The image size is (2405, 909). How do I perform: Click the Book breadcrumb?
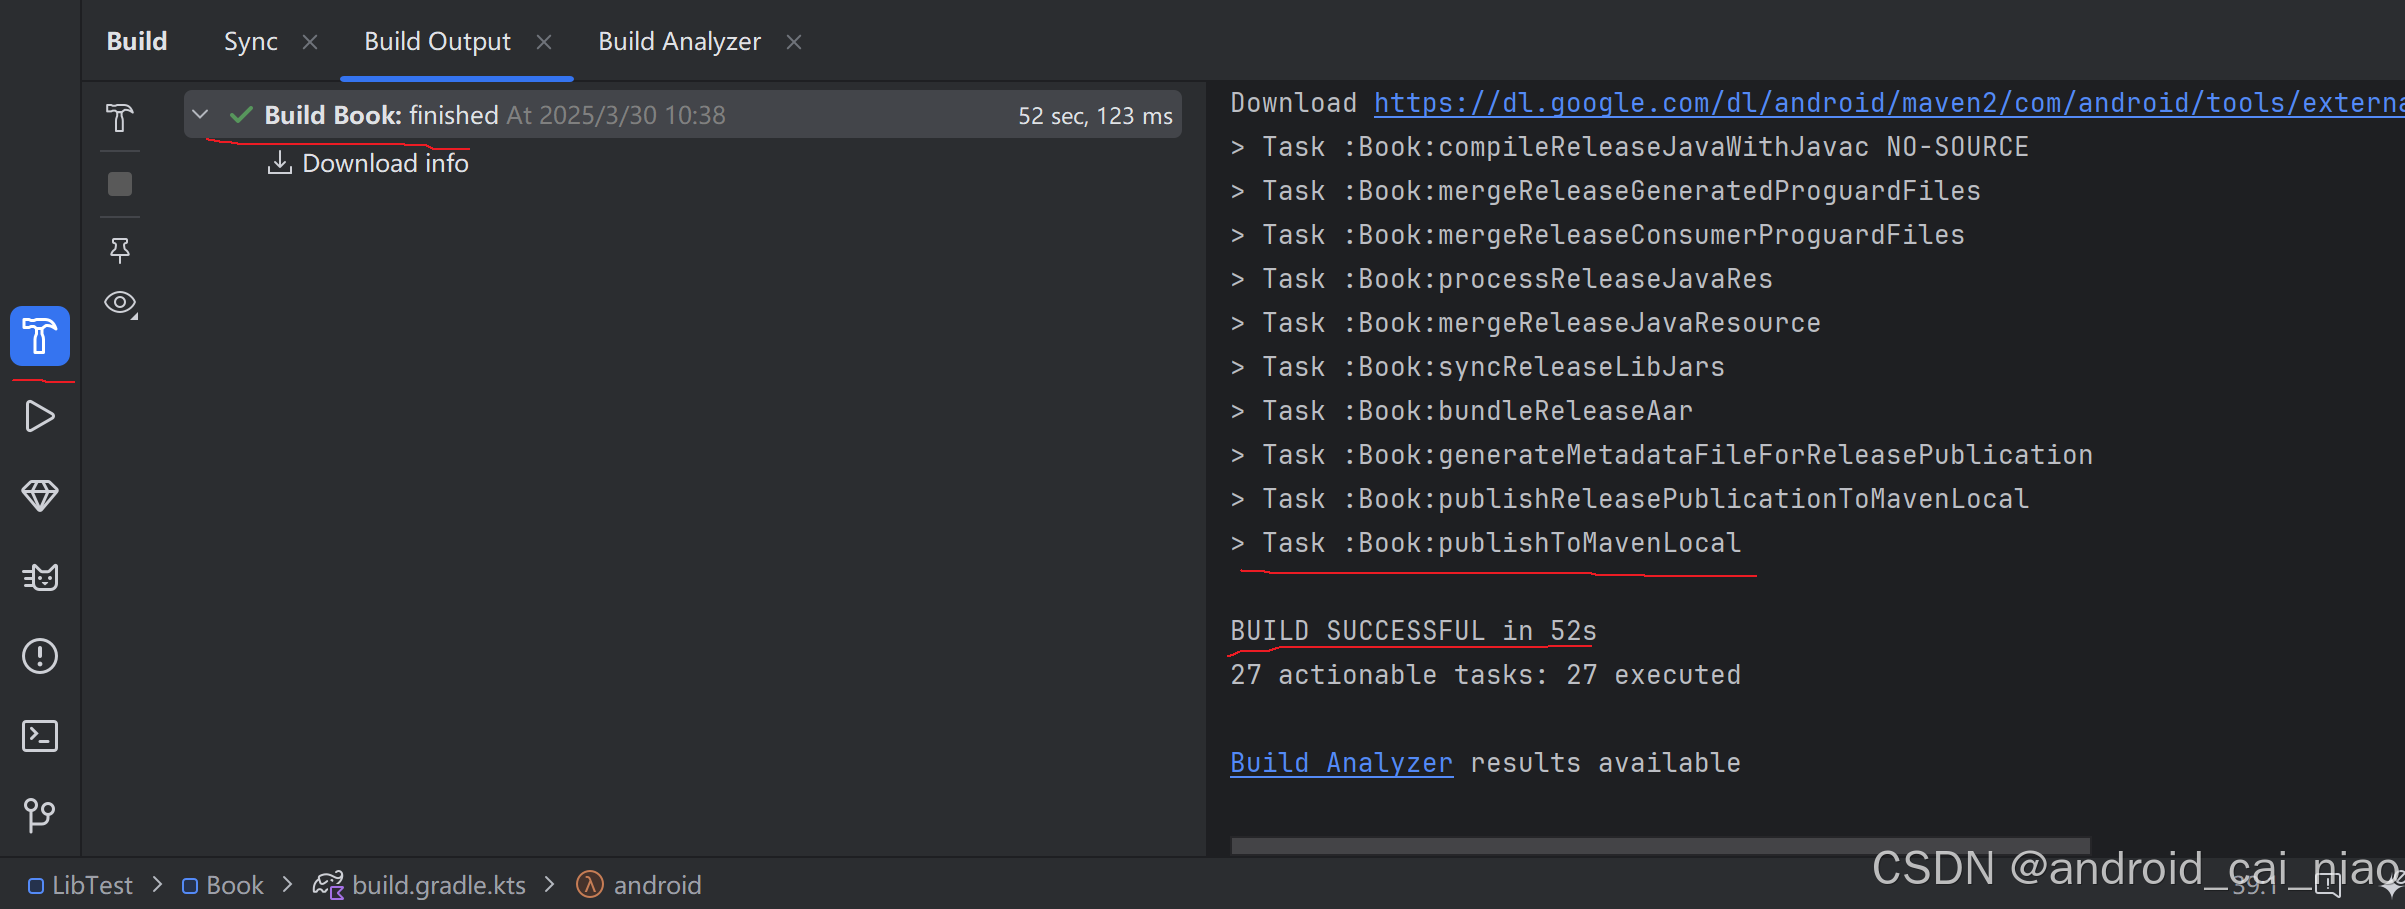pyautogui.click(x=222, y=885)
